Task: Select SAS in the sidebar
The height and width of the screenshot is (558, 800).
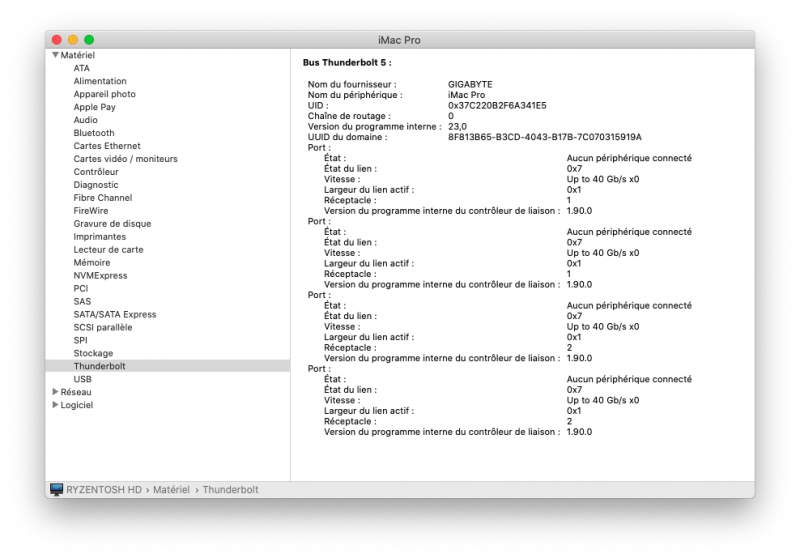Action: [x=82, y=301]
